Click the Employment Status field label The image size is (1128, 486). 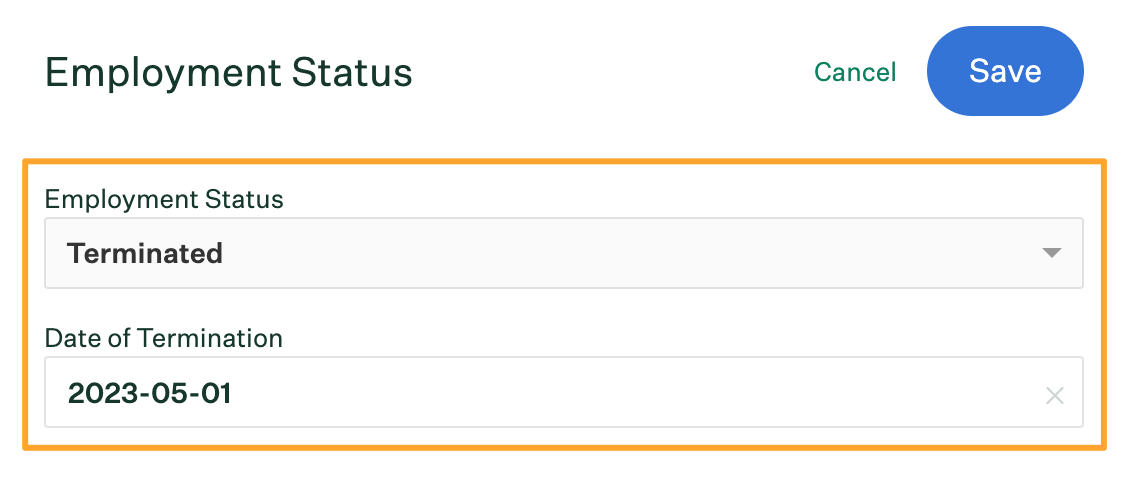(x=164, y=198)
